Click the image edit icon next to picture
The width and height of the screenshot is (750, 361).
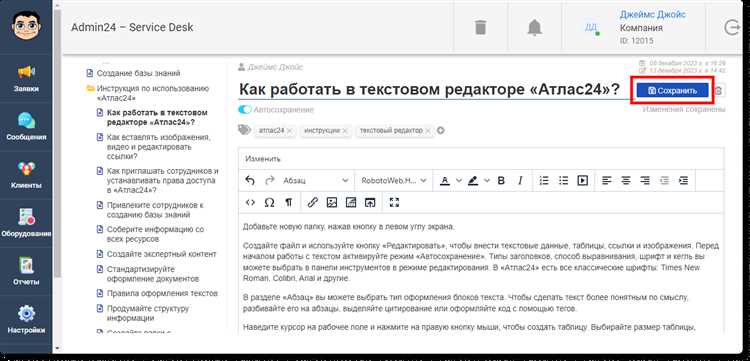(x=351, y=202)
